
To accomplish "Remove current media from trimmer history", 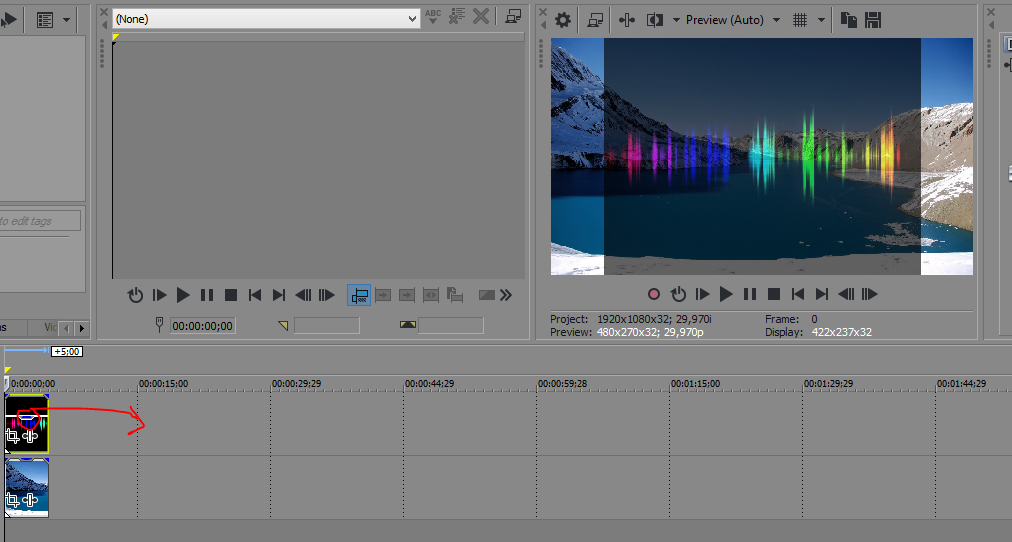I will tap(481, 17).
